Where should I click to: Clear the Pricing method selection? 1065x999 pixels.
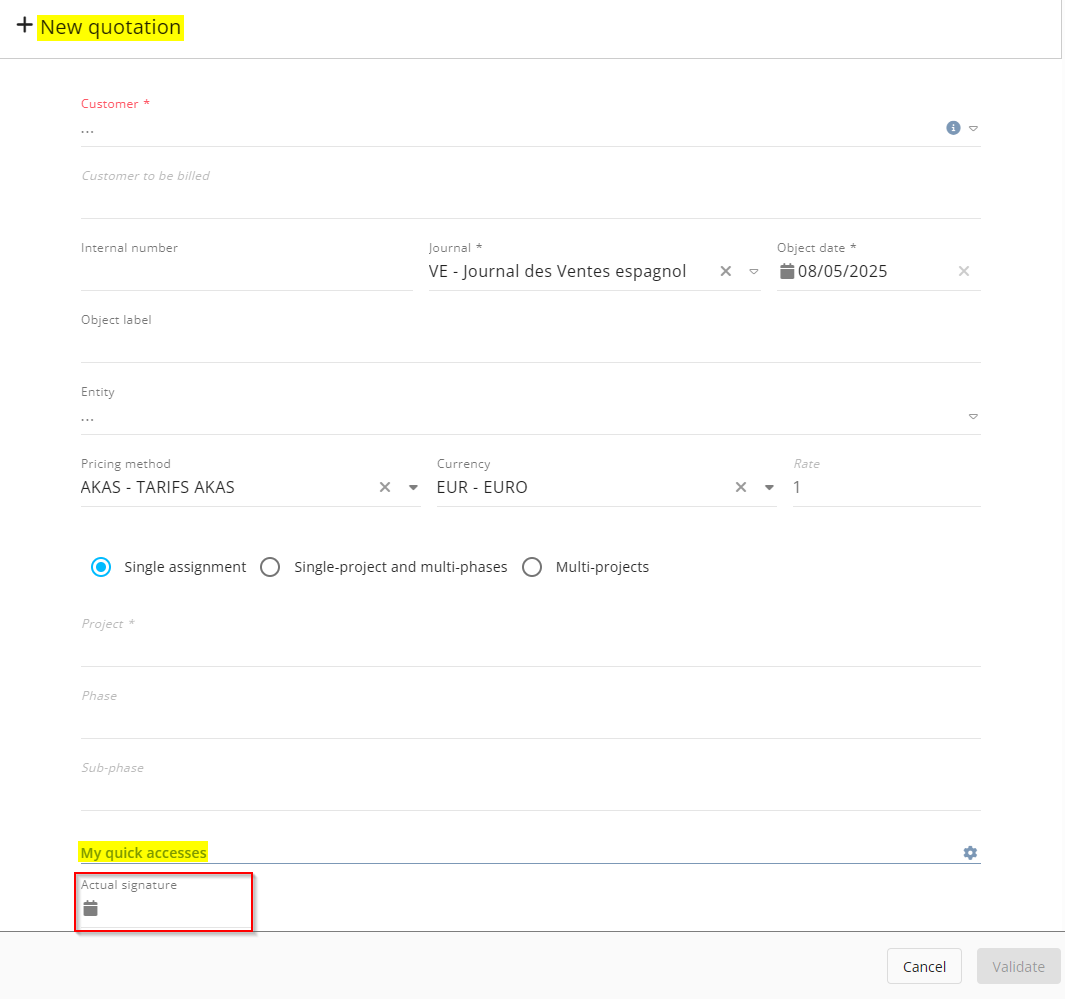pos(385,487)
